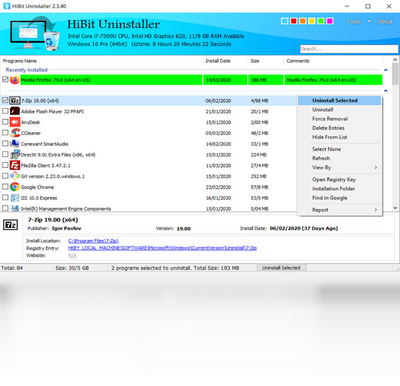Open the HKEY_LOCAL_MACHINE registry entry link
The height and width of the screenshot is (386, 400).
pyautogui.click(x=162, y=248)
